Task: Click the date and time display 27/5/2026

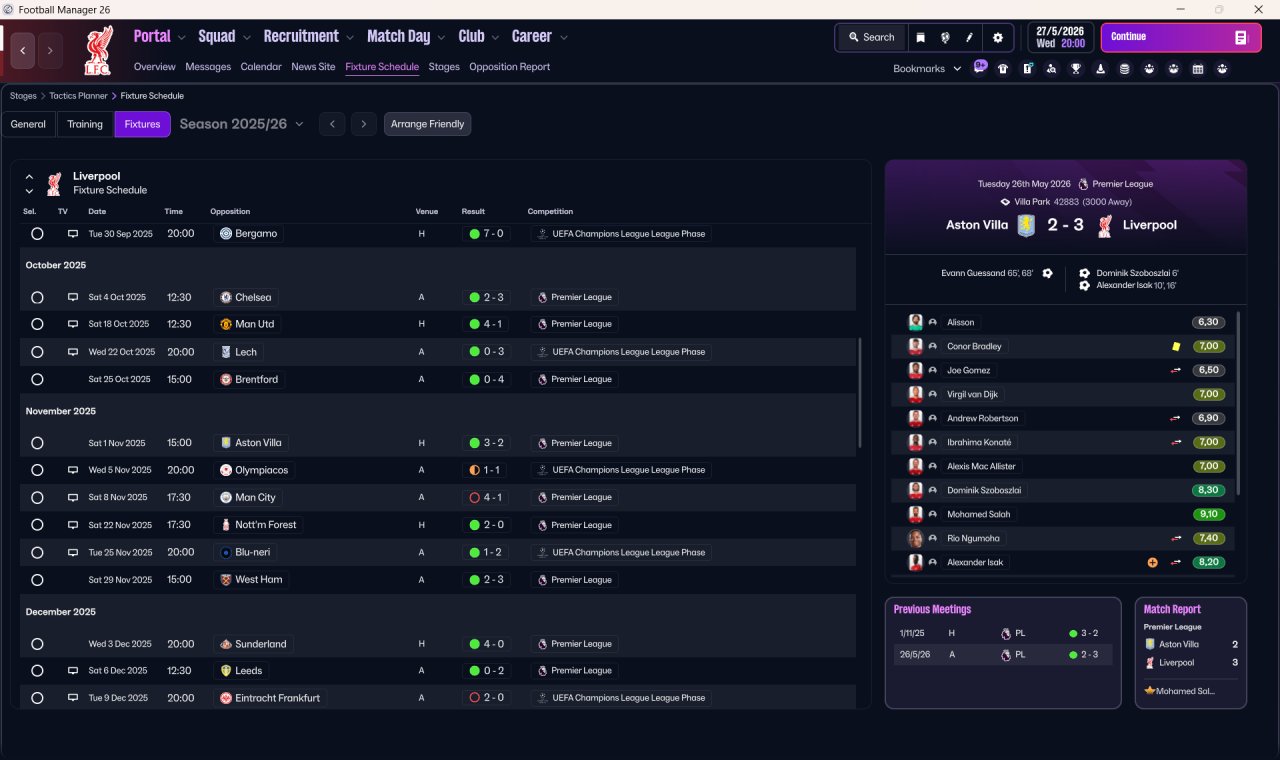Action: pyautogui.click(x=1060, y=37)
